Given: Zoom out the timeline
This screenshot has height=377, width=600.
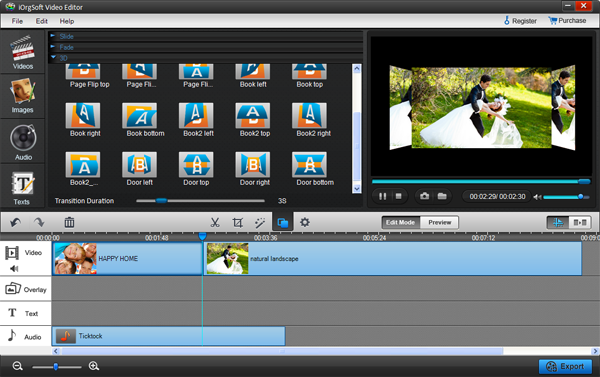Looking at the screenshot, I should (x=18, y=366).
